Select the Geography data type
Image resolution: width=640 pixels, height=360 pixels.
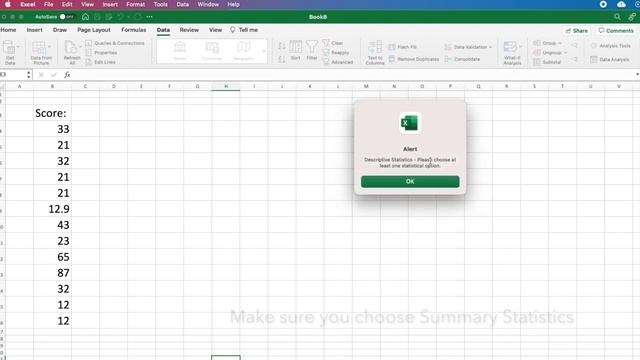point(244,51)
